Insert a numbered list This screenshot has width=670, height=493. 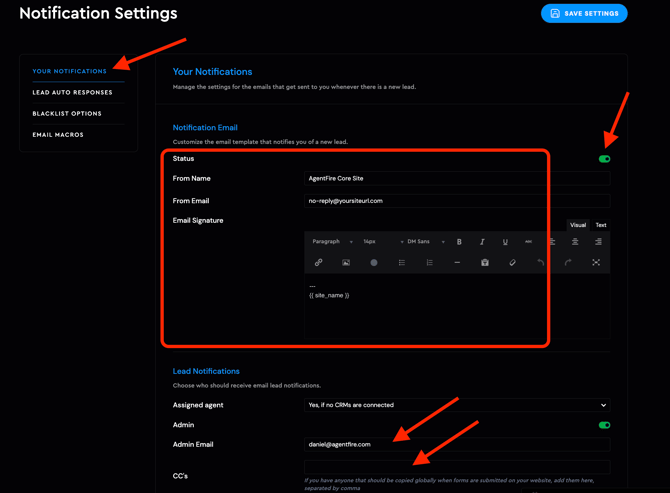[x=429, y=263]
